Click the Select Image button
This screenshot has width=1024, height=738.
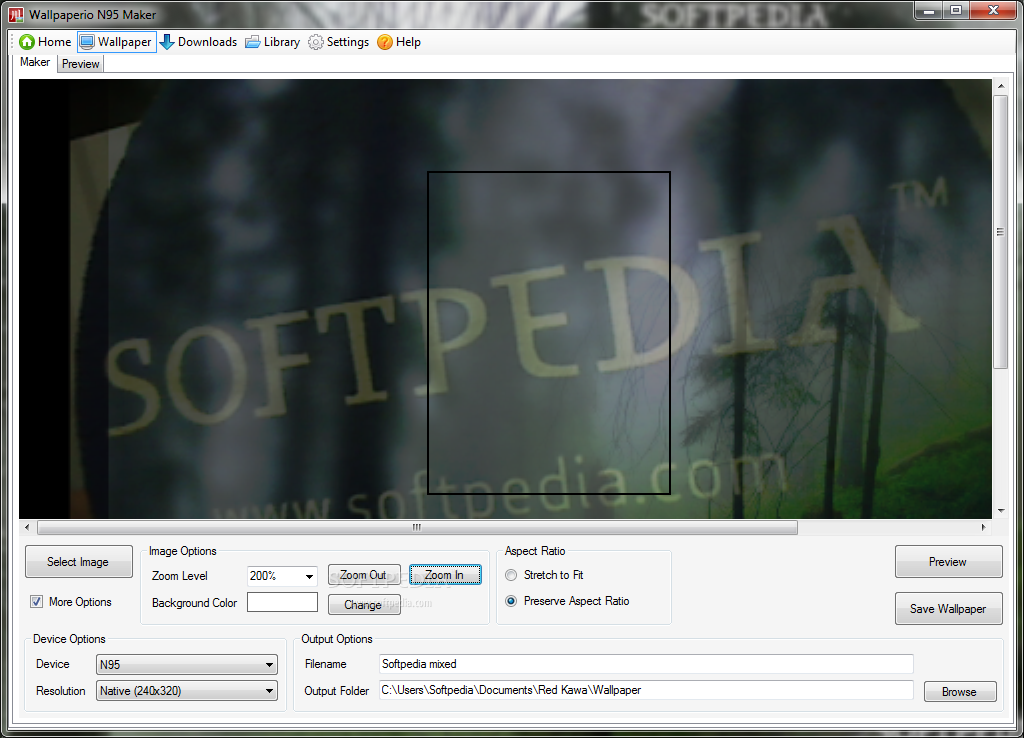point(78,562)
